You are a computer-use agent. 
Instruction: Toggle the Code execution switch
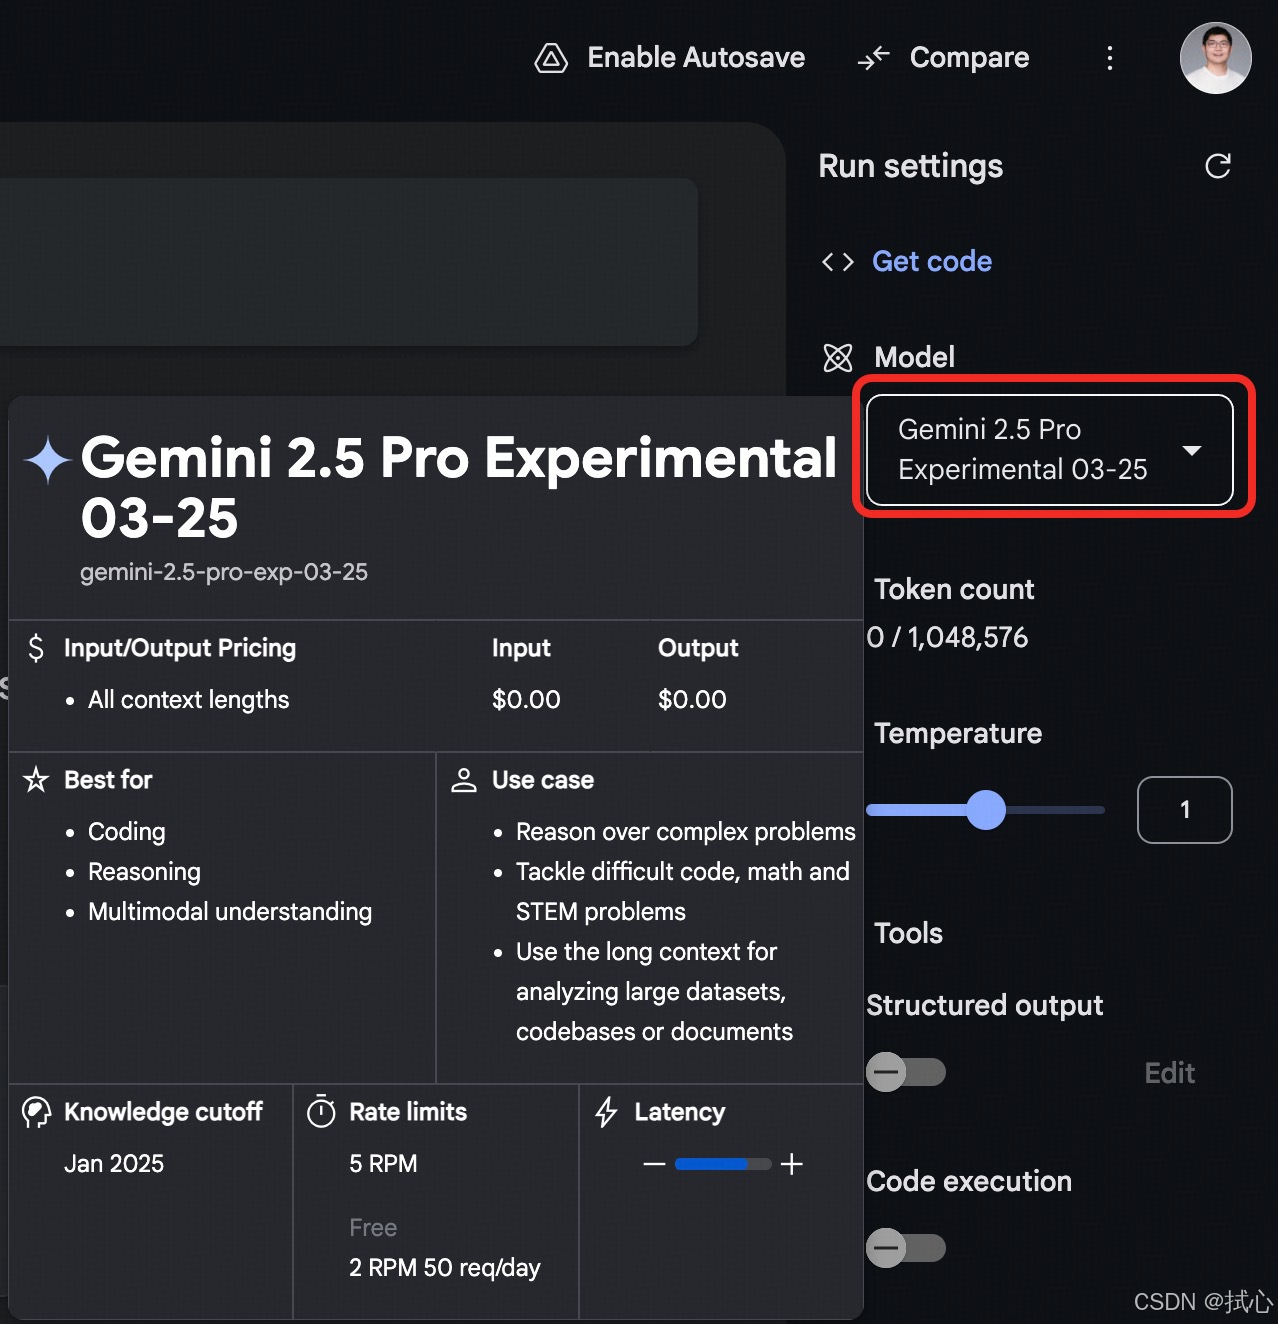(x=906, y=1248)
